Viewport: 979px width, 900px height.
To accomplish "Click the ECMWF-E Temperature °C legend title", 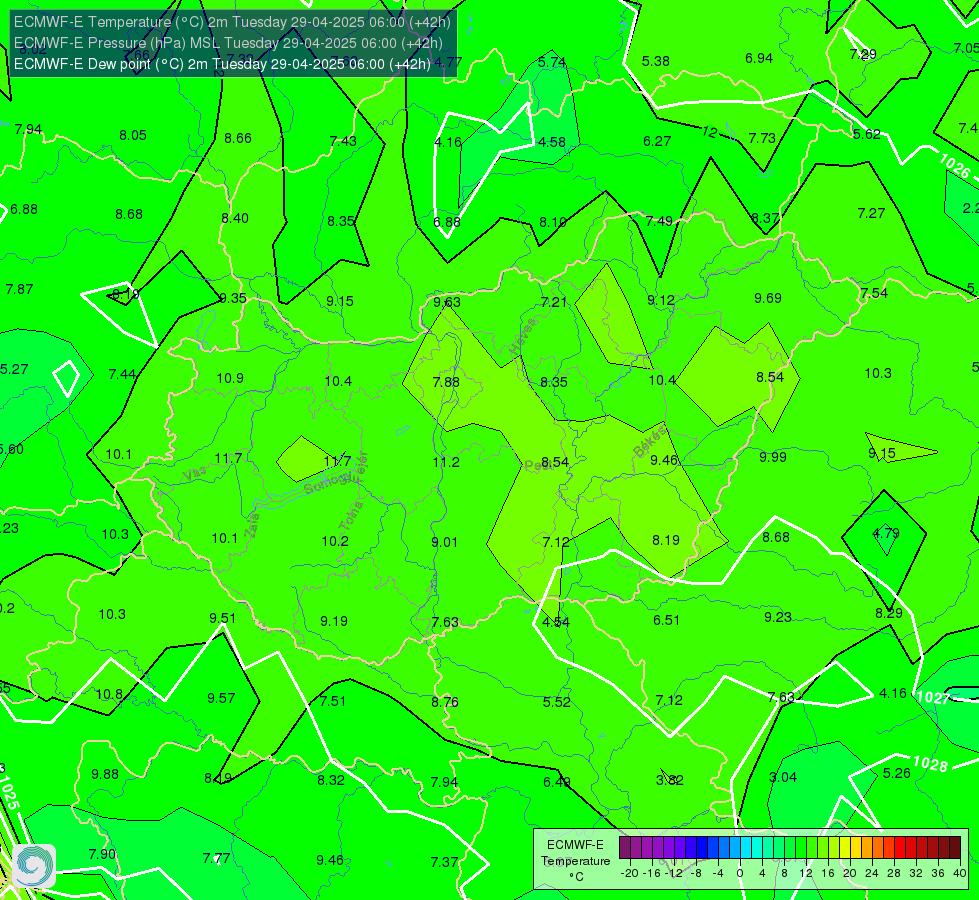I will (x=575, y=861).
